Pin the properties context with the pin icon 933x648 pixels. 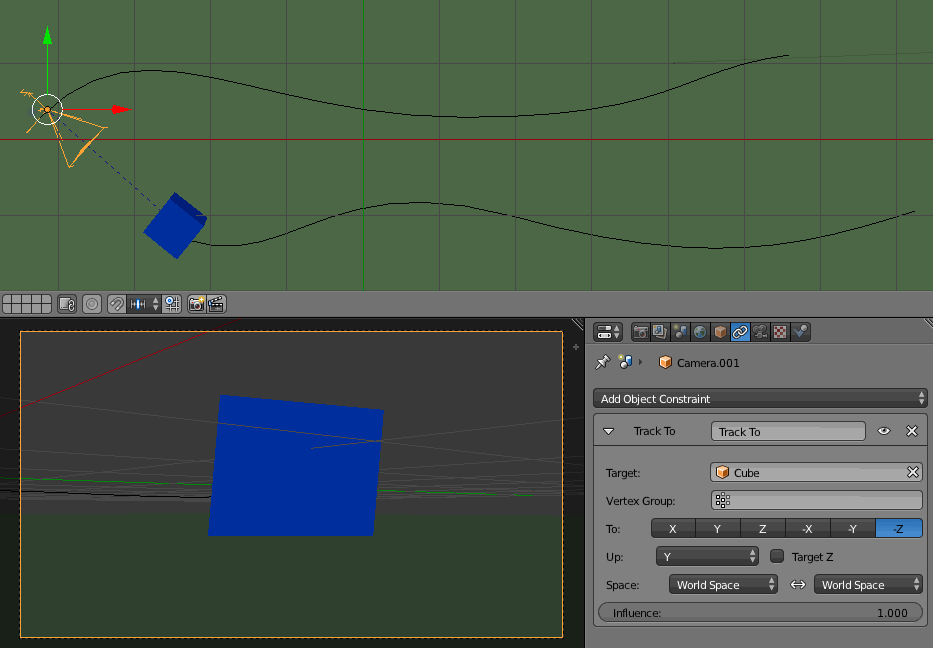click(x=604, y=362)
